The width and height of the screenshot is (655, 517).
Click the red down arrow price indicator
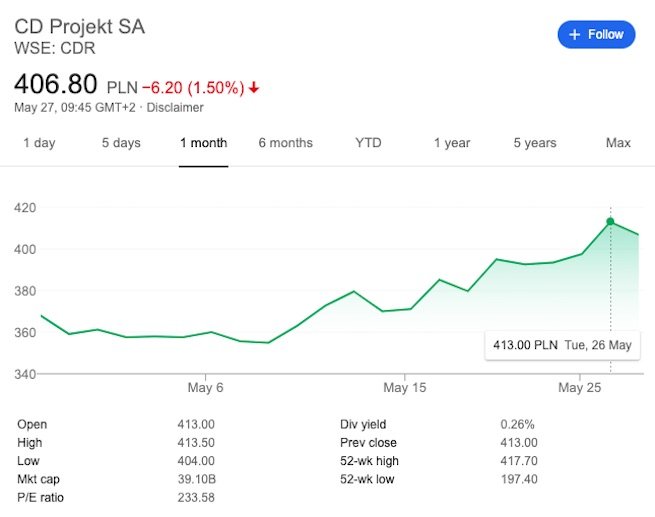254,88
